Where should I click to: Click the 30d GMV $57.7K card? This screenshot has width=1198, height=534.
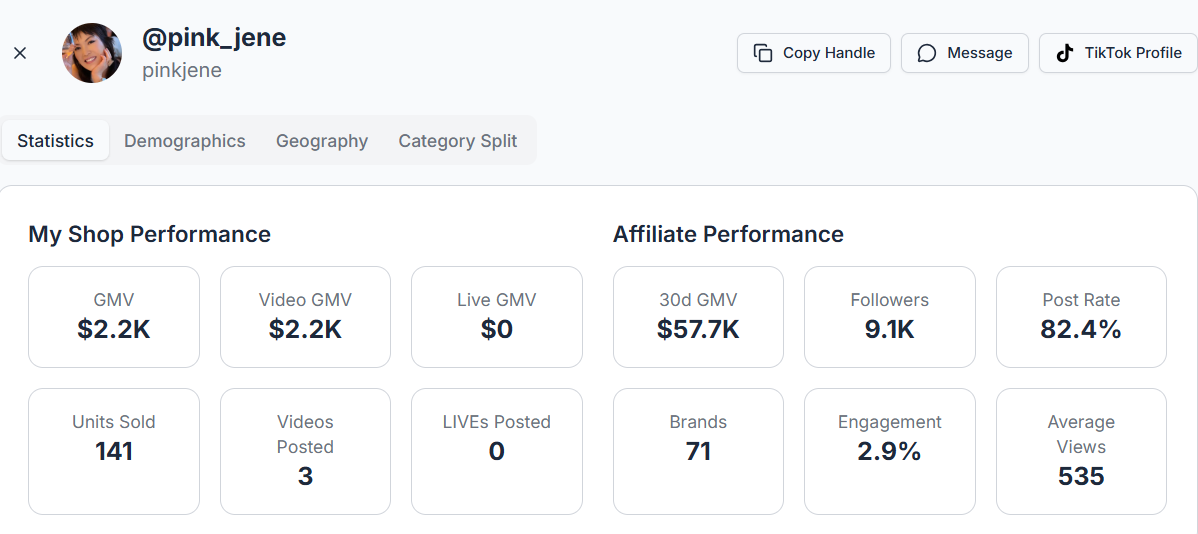698,316
